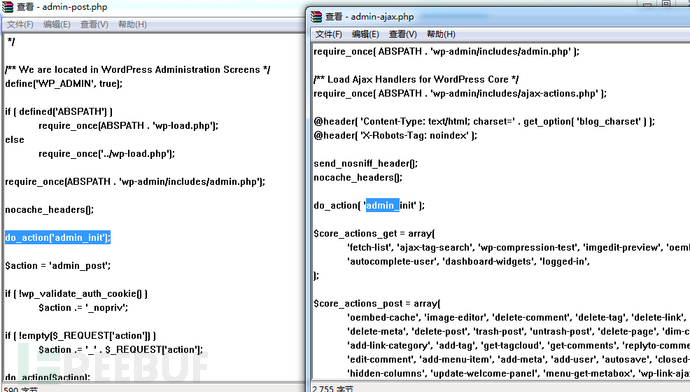This screenshot has width=690, height=392.
Task: Open 文件(F) menu in admin-ajax.php window
Action: click(x=329, y=34)
